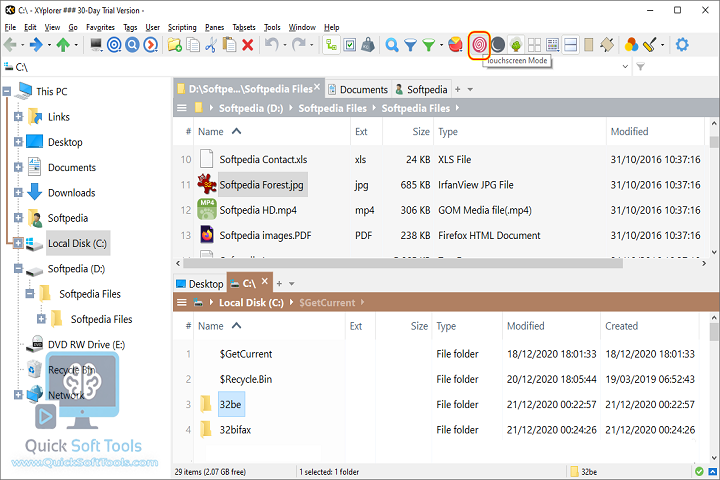Toggle Dark Mode moon button

coord(498,45)
